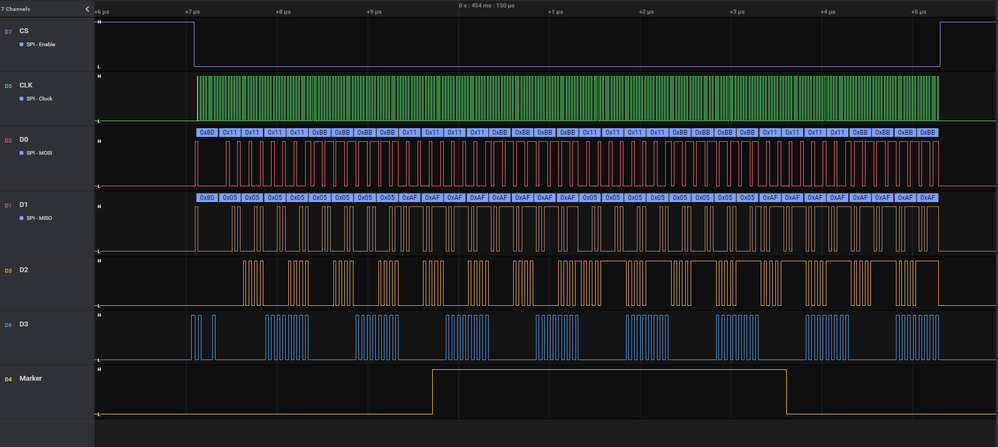This screenshot has width=998, height=447.
Task: Select the 0x80 bubble on the MOSI row
Action: pyautogui.click(x=207, y=132)
